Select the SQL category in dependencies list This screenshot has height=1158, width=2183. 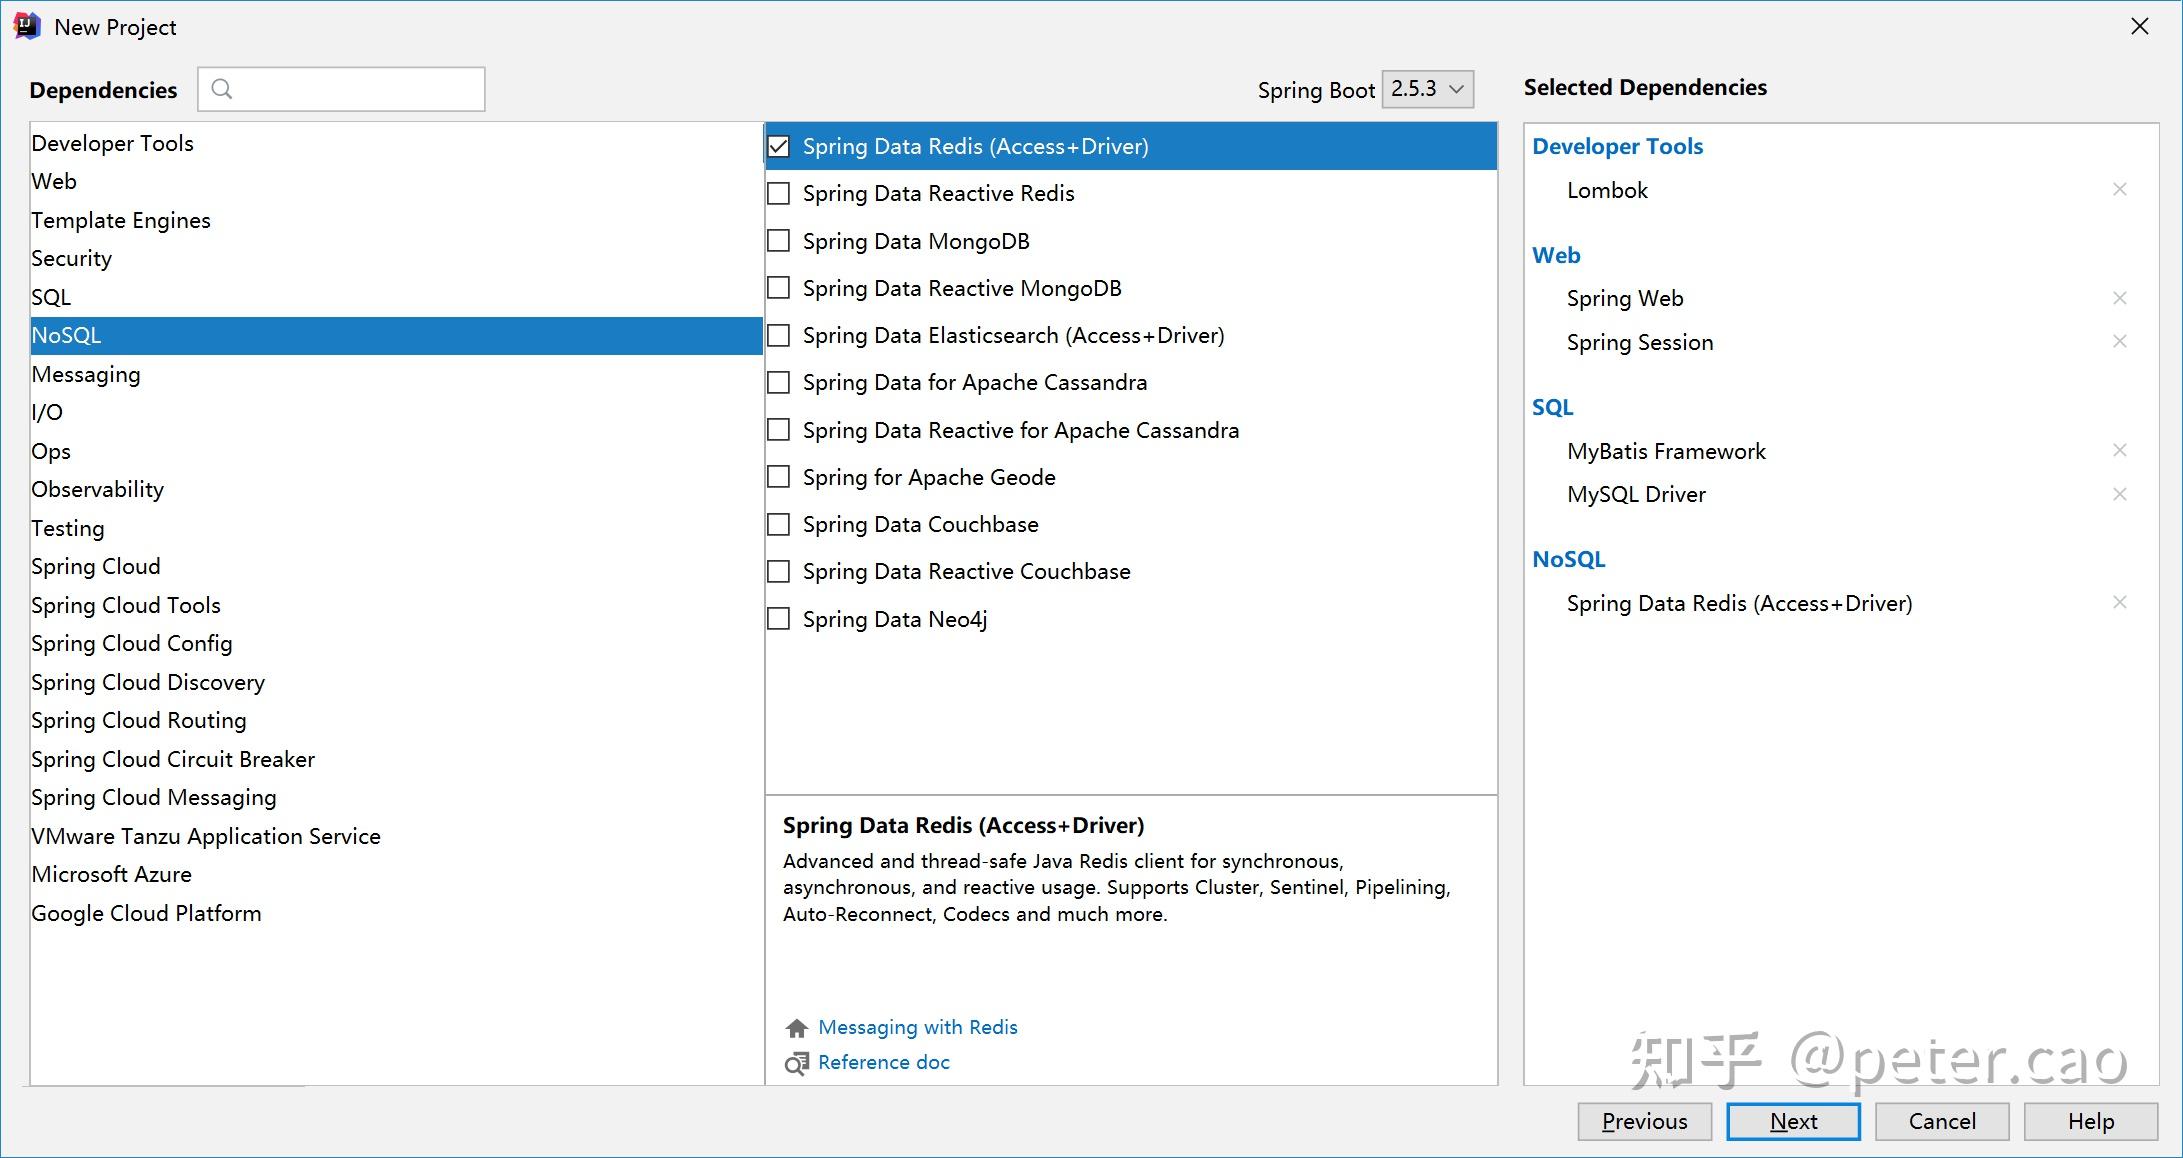(51, 297)
